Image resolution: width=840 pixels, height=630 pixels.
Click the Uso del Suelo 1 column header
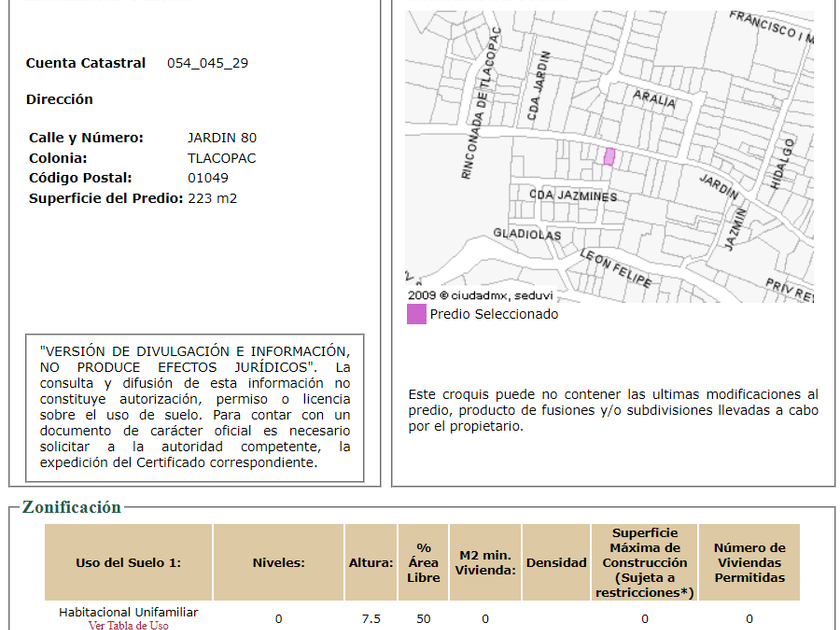128,563
